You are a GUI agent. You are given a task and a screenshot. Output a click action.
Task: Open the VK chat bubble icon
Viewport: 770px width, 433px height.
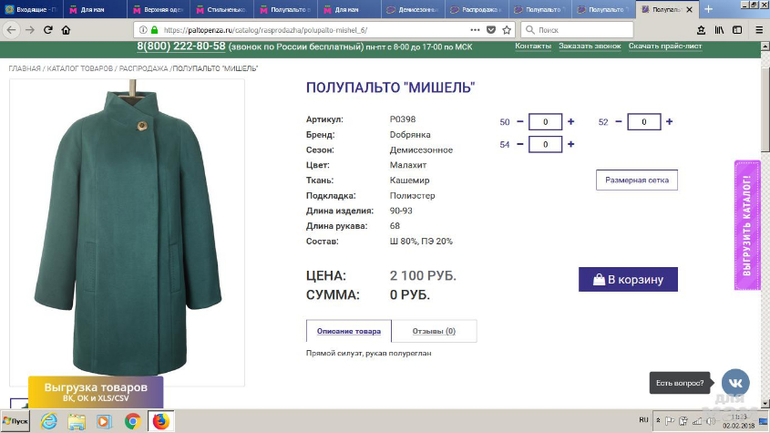[x=735, y=382]
